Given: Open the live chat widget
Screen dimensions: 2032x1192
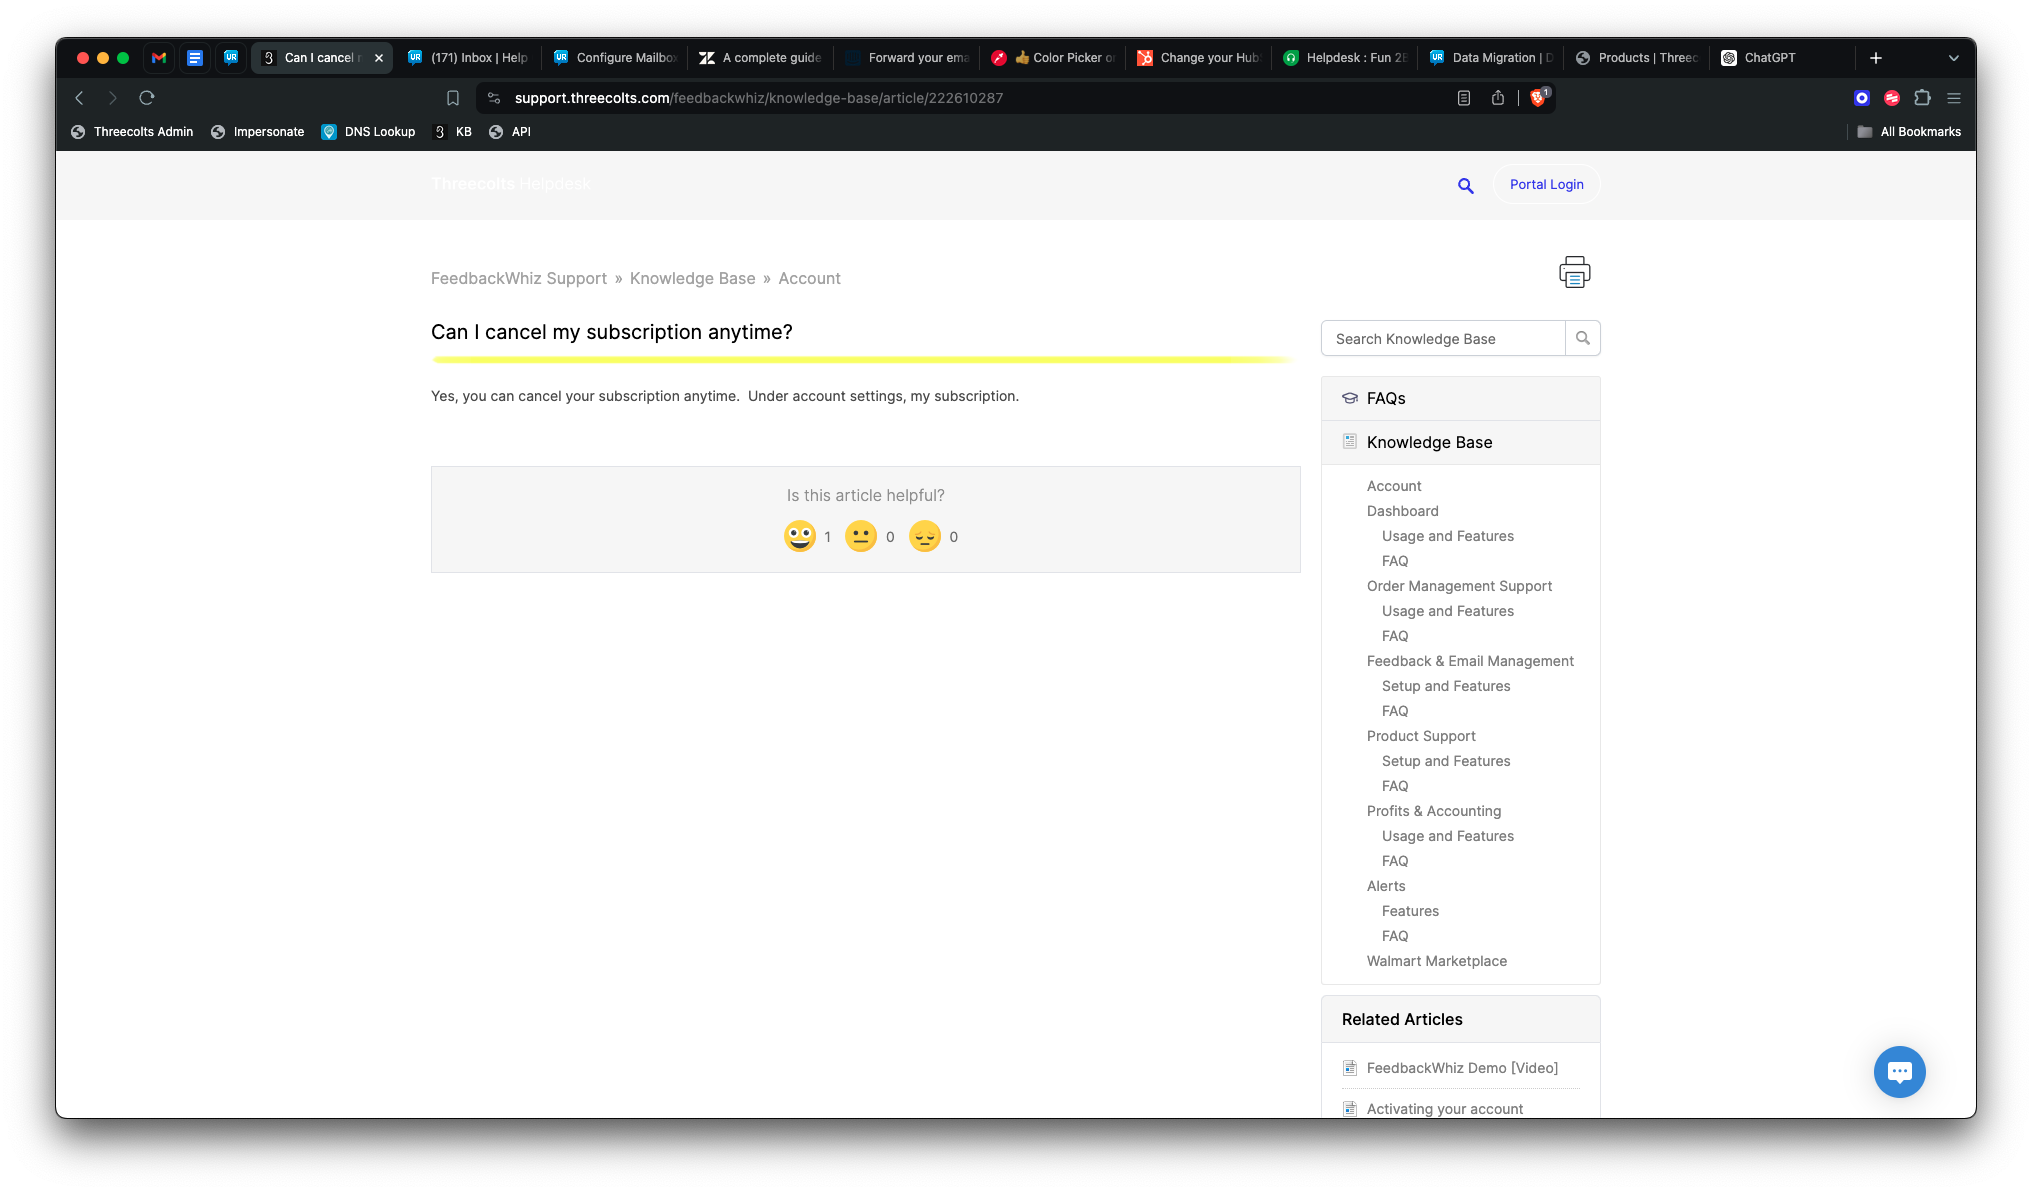Looking at the screenshot, I should pyautogui.click(x=1900, y=1072).
